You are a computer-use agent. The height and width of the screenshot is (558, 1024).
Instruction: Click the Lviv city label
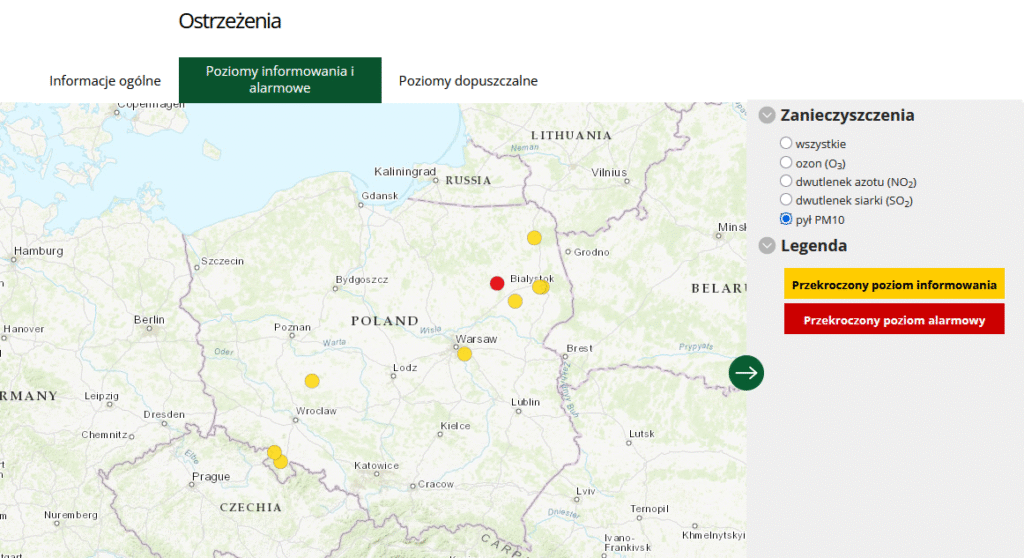pyautogui.click(x=586, y=491)
